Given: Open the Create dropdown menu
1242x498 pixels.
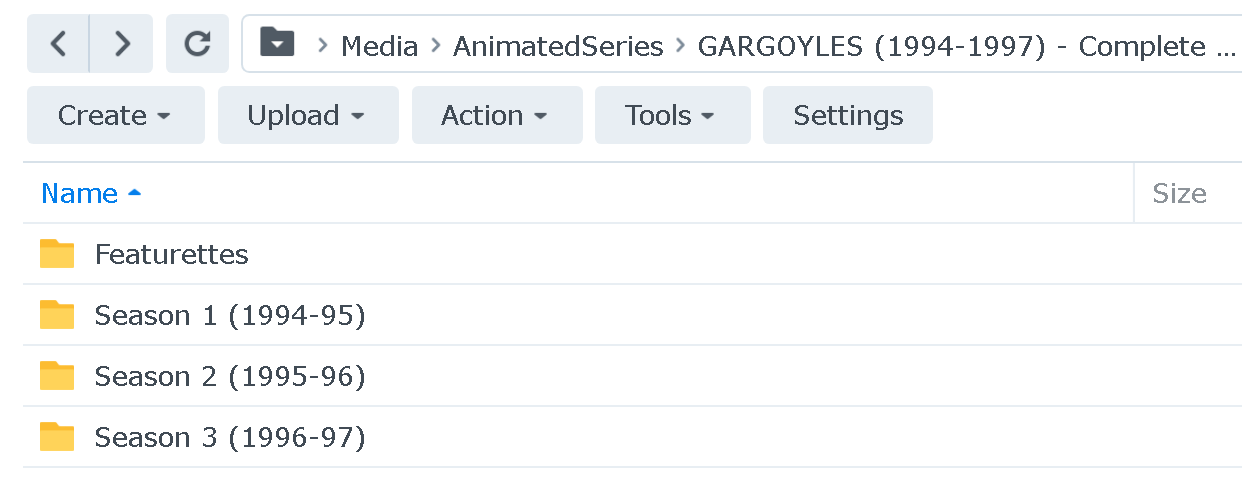Looking at the screenshot, I should (x=115, y=116).
